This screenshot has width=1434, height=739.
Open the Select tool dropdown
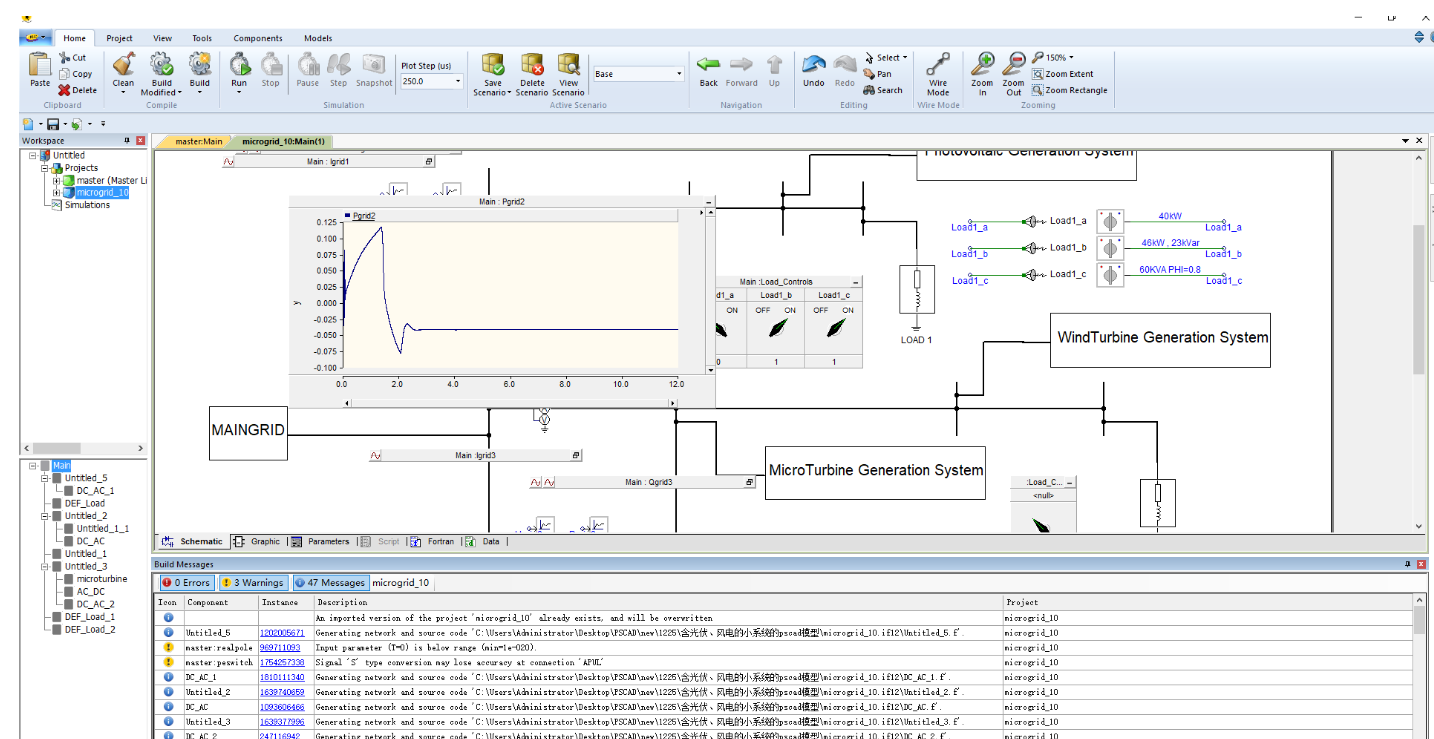click(905, 58)
